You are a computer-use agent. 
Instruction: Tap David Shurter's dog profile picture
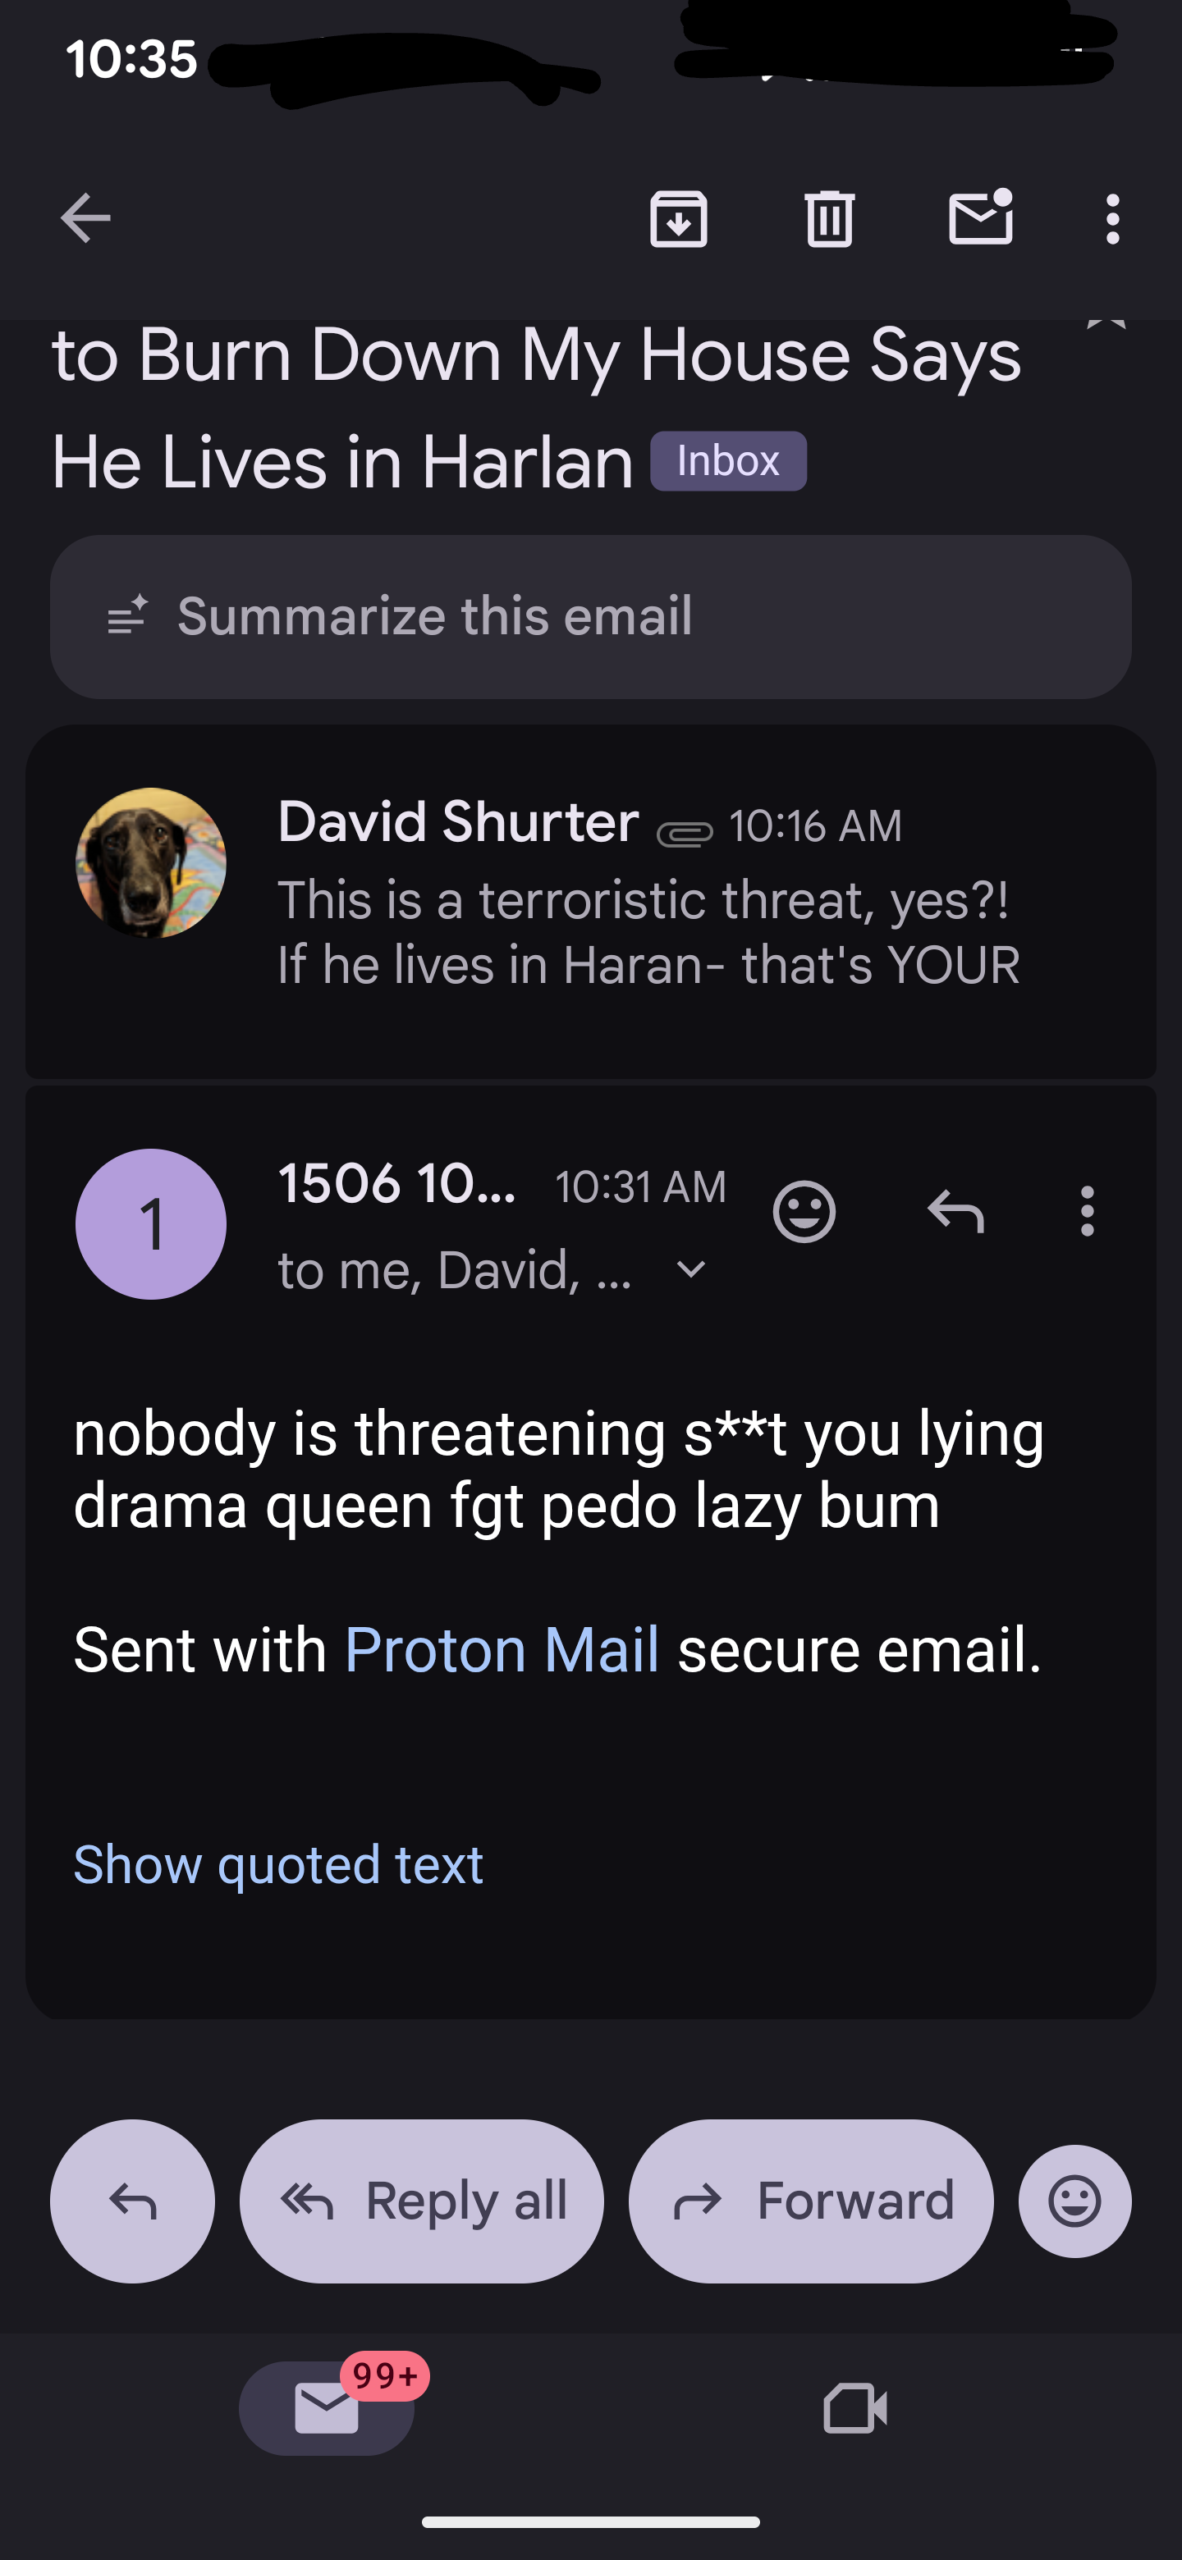point(151,863)
